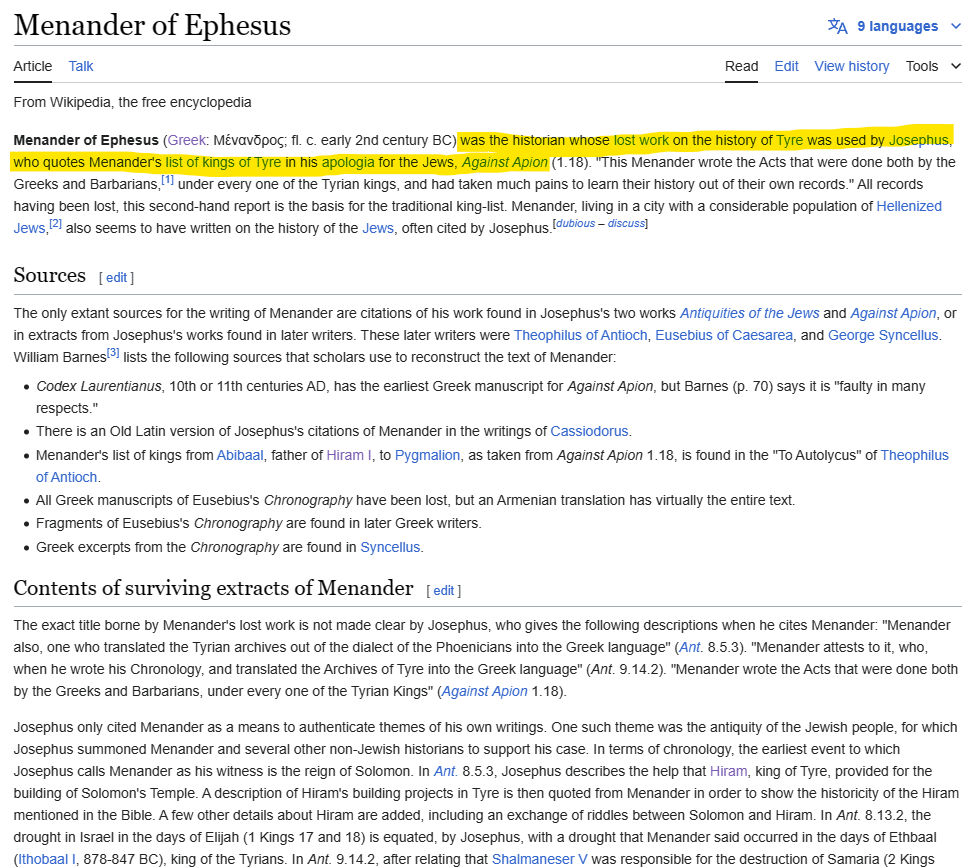Open Theophilus of Antioch link in bullet list
This screenshot has width=974, height=868.
pos(914,455)
